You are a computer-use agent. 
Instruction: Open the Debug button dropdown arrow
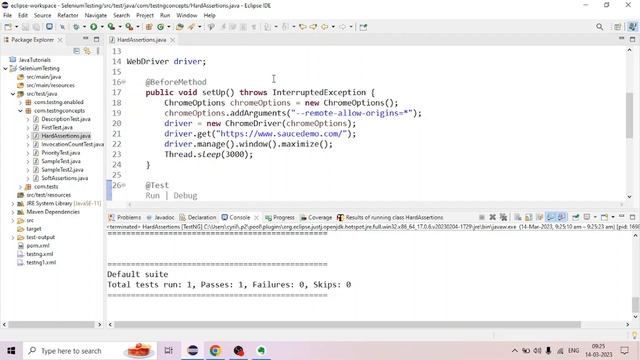click(84, 27)
